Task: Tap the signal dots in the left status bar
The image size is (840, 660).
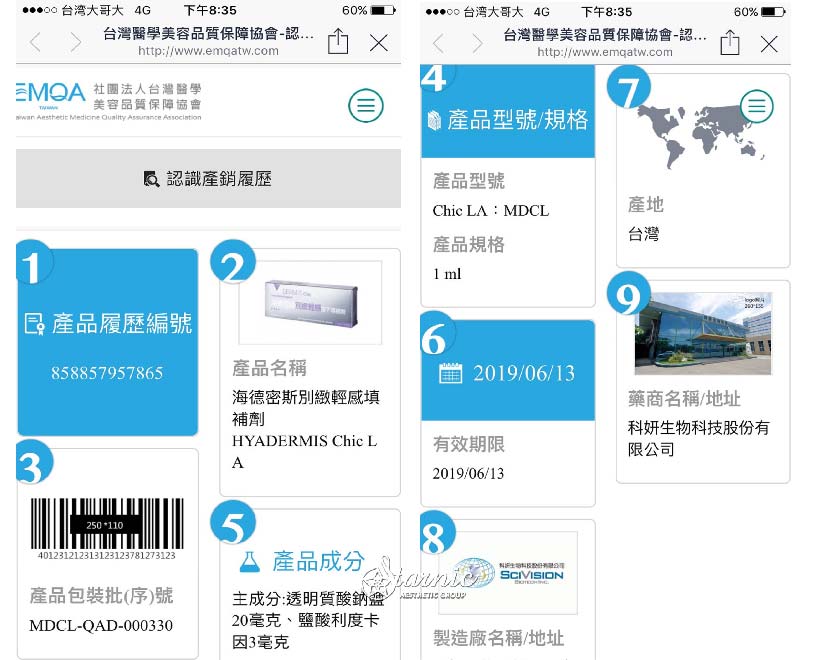Action: coord(39,10)
